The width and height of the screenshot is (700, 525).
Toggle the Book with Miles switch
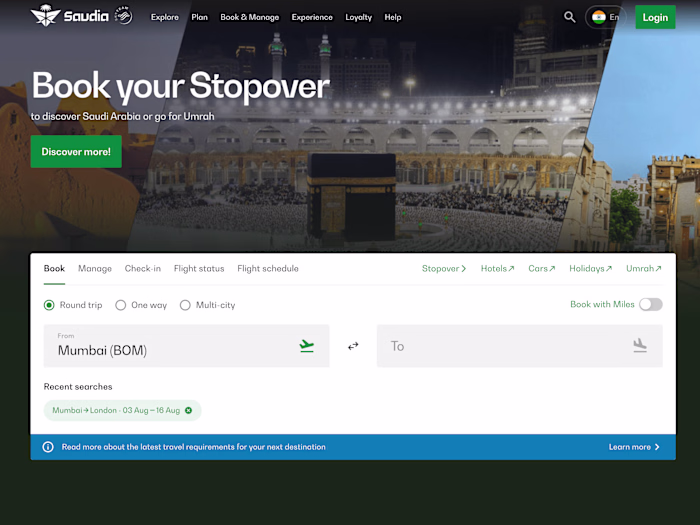tap(650, 304)
